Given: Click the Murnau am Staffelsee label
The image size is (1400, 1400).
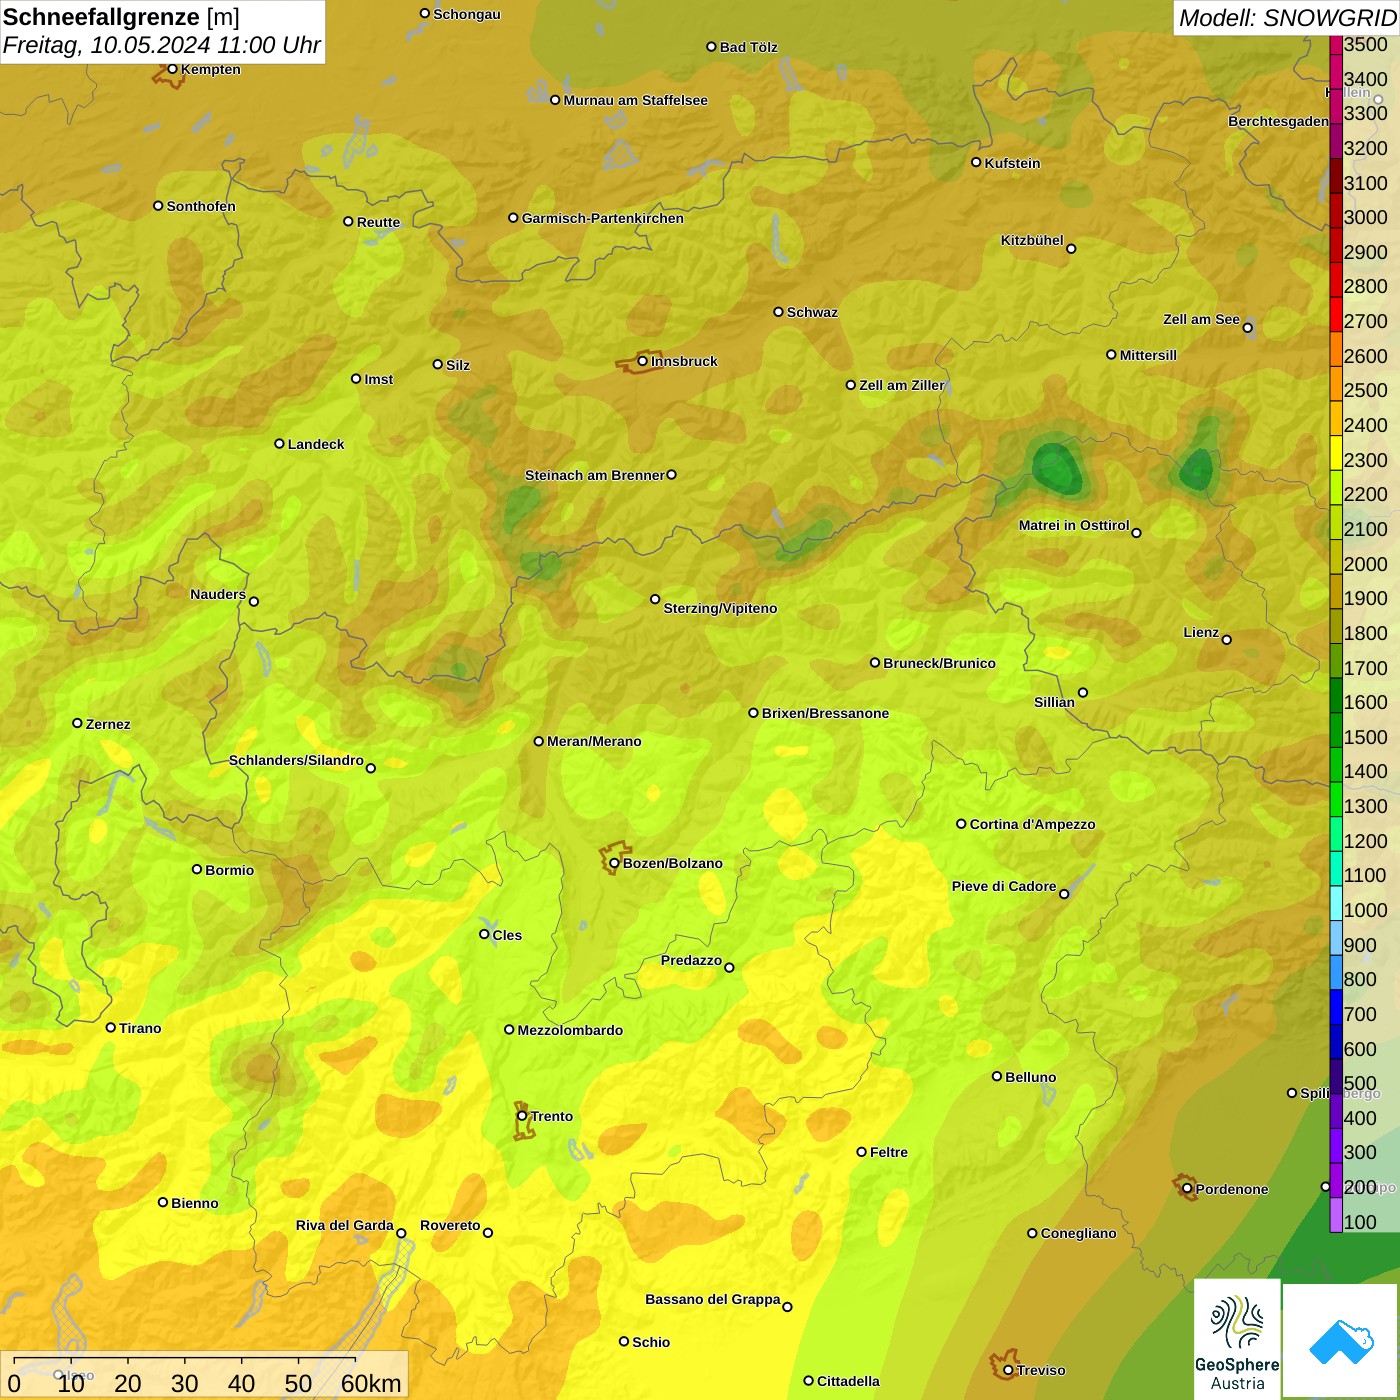Looking at the screenshot, I should point(635,100).
